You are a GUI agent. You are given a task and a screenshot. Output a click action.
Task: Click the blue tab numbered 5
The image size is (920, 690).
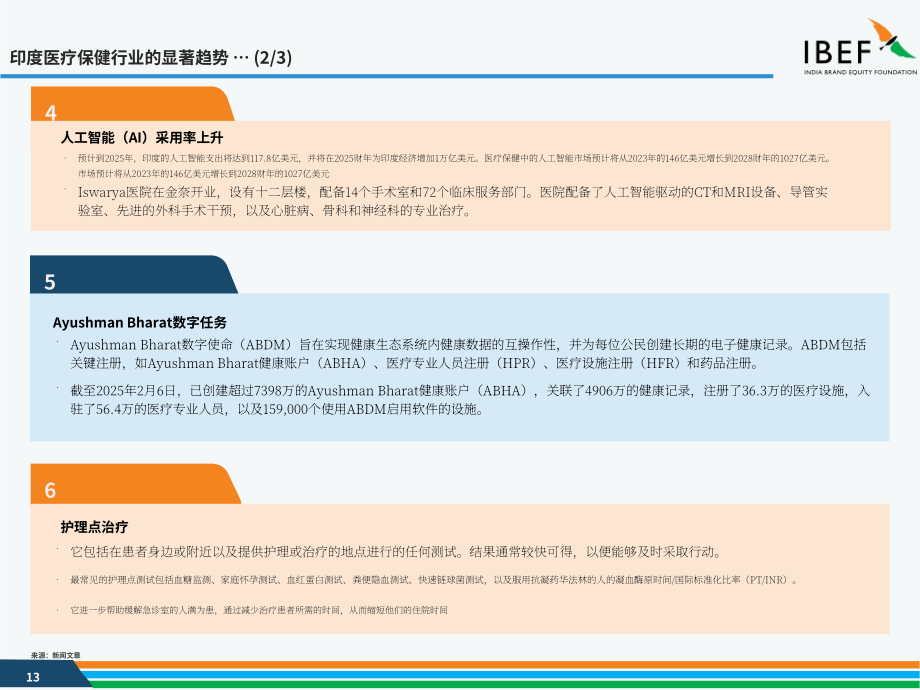coord(134,275)
